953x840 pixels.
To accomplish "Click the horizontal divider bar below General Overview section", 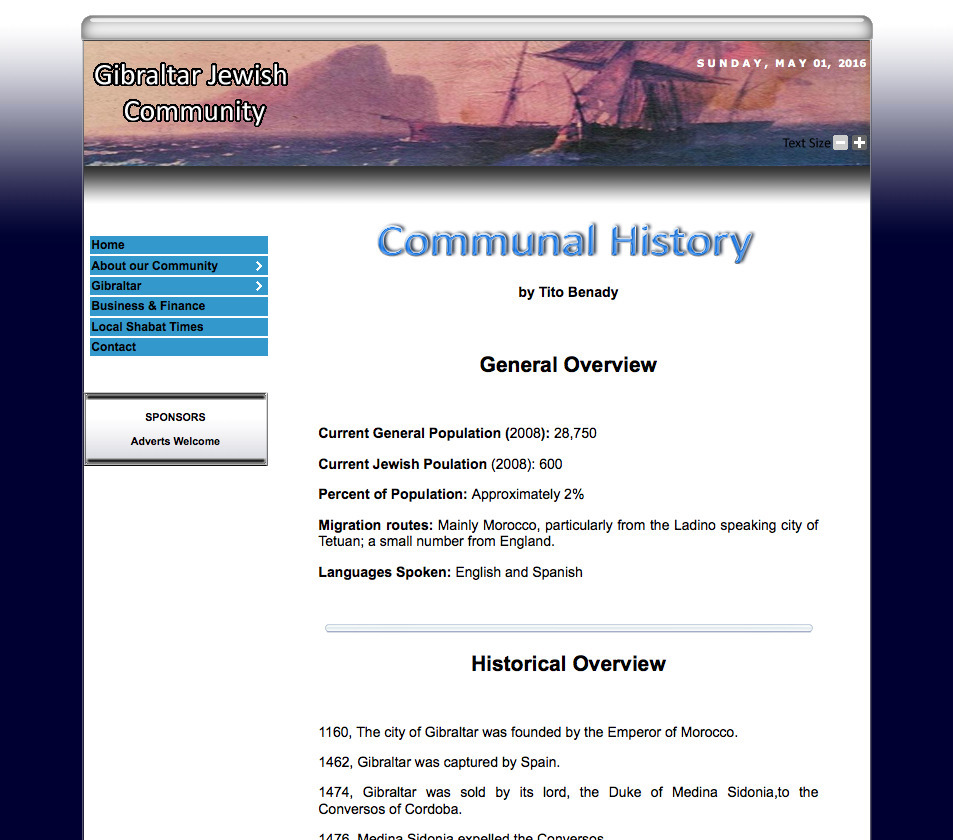I will pos(568,628).
